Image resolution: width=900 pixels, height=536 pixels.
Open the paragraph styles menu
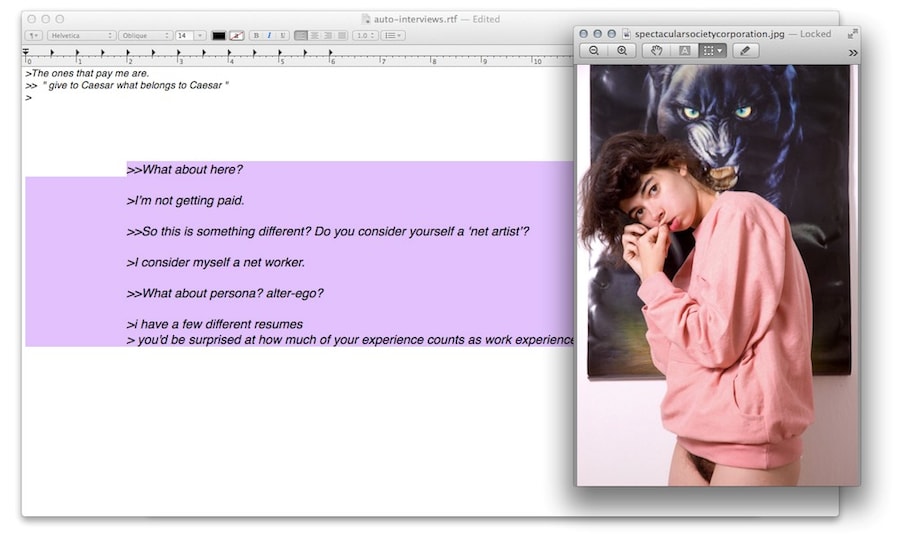(33, 36)
